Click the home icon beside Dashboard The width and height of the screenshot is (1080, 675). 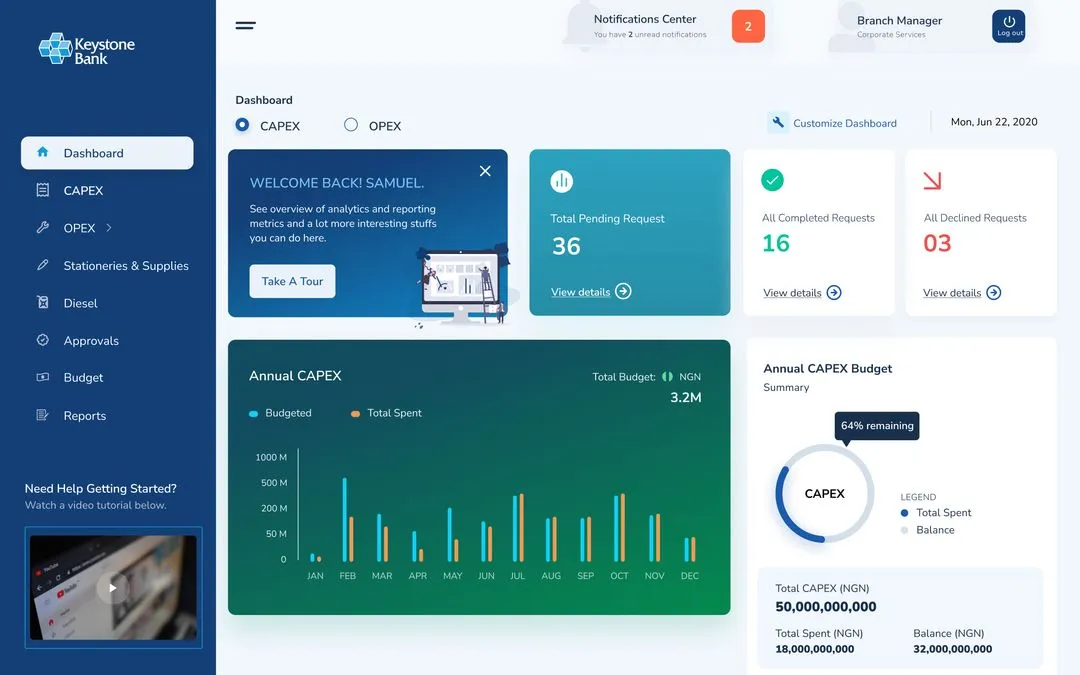pyautogui.click(x=43, y=152)
